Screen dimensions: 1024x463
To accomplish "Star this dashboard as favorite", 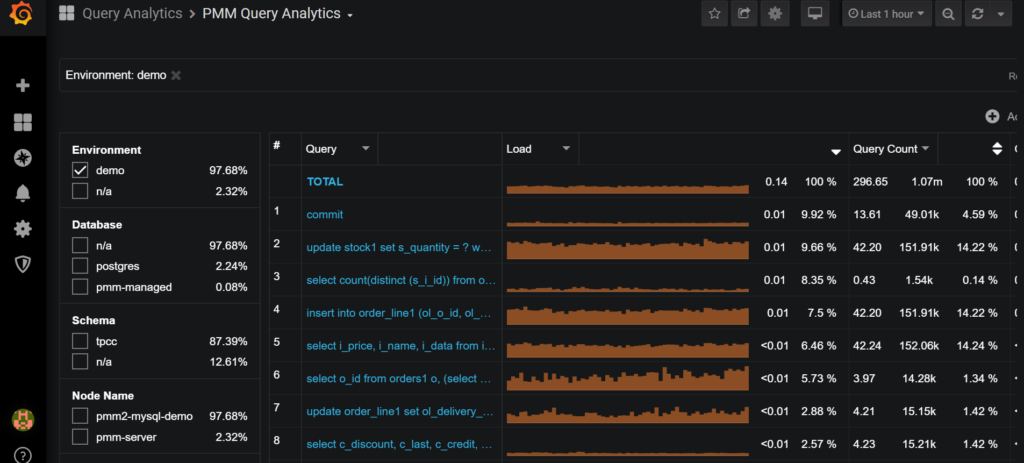I will click(715, 14).
